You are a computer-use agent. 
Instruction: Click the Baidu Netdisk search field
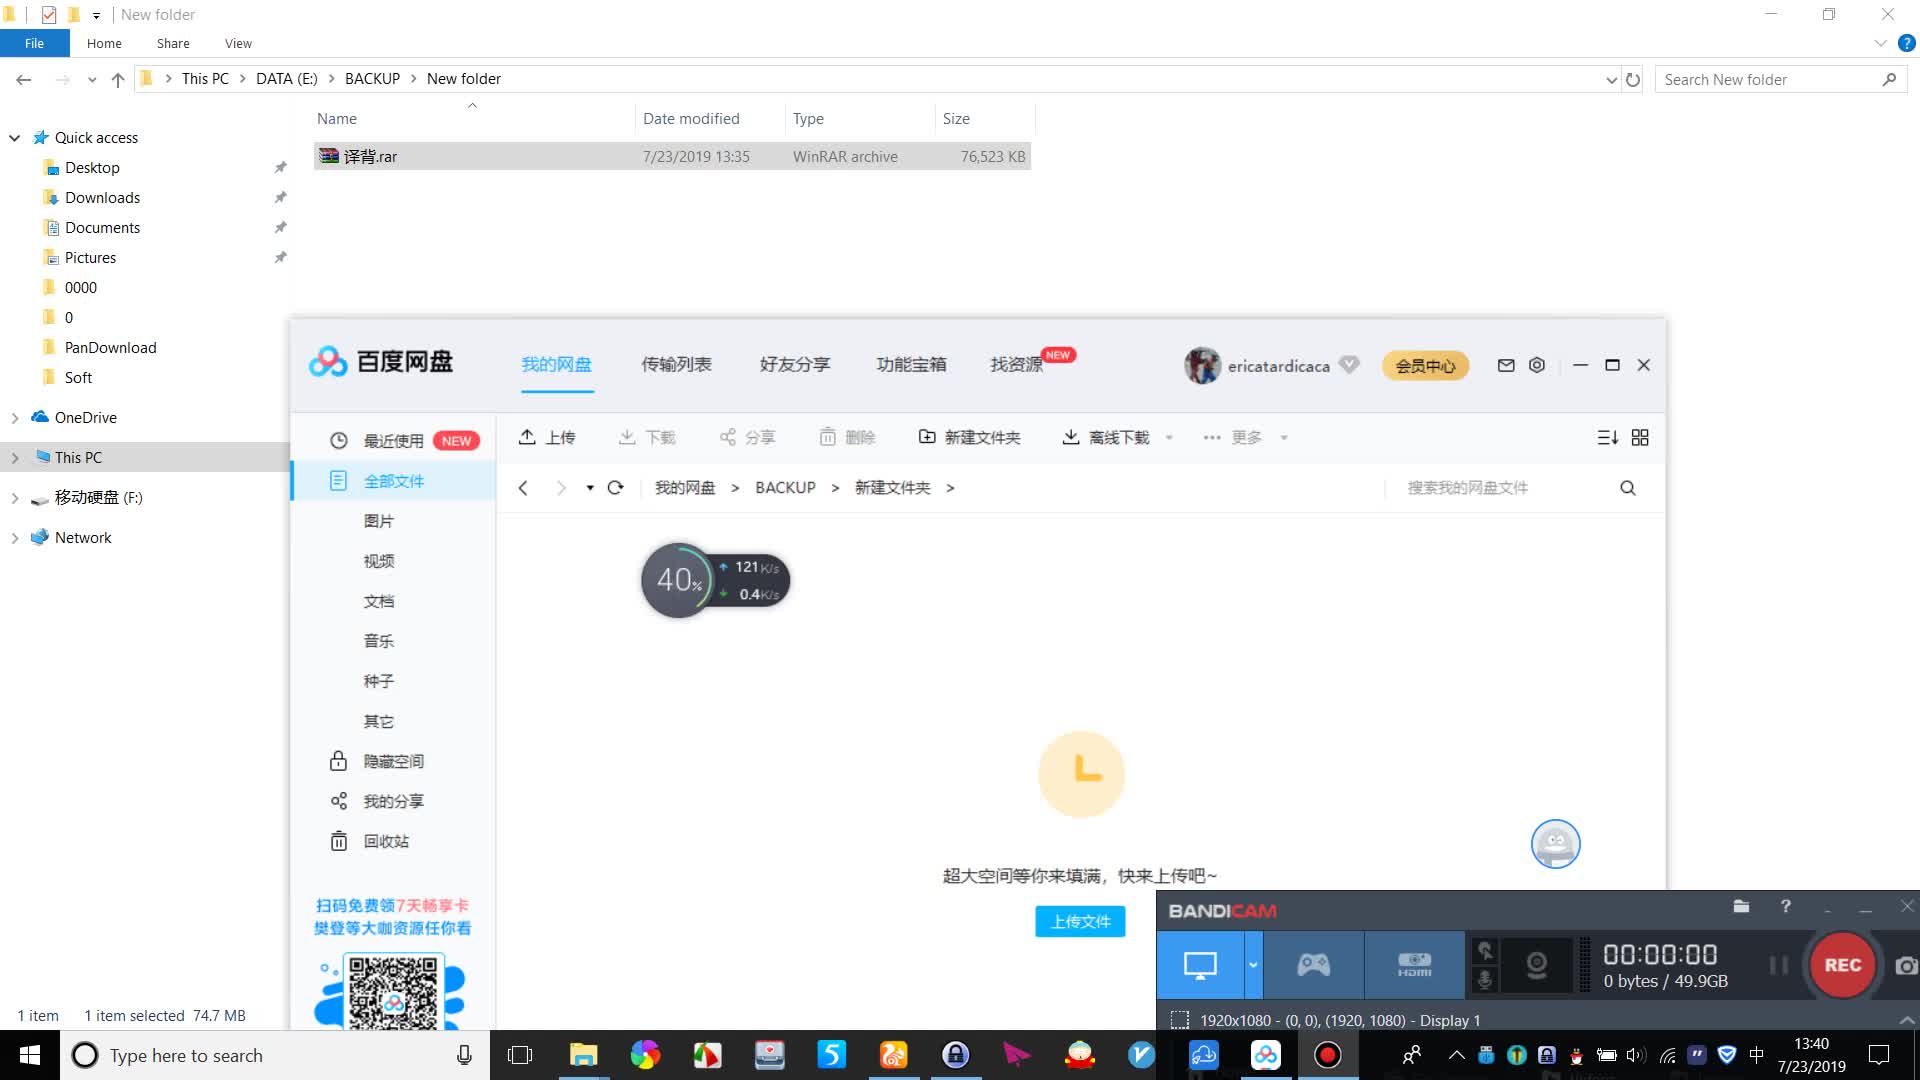click(1500, 487)
